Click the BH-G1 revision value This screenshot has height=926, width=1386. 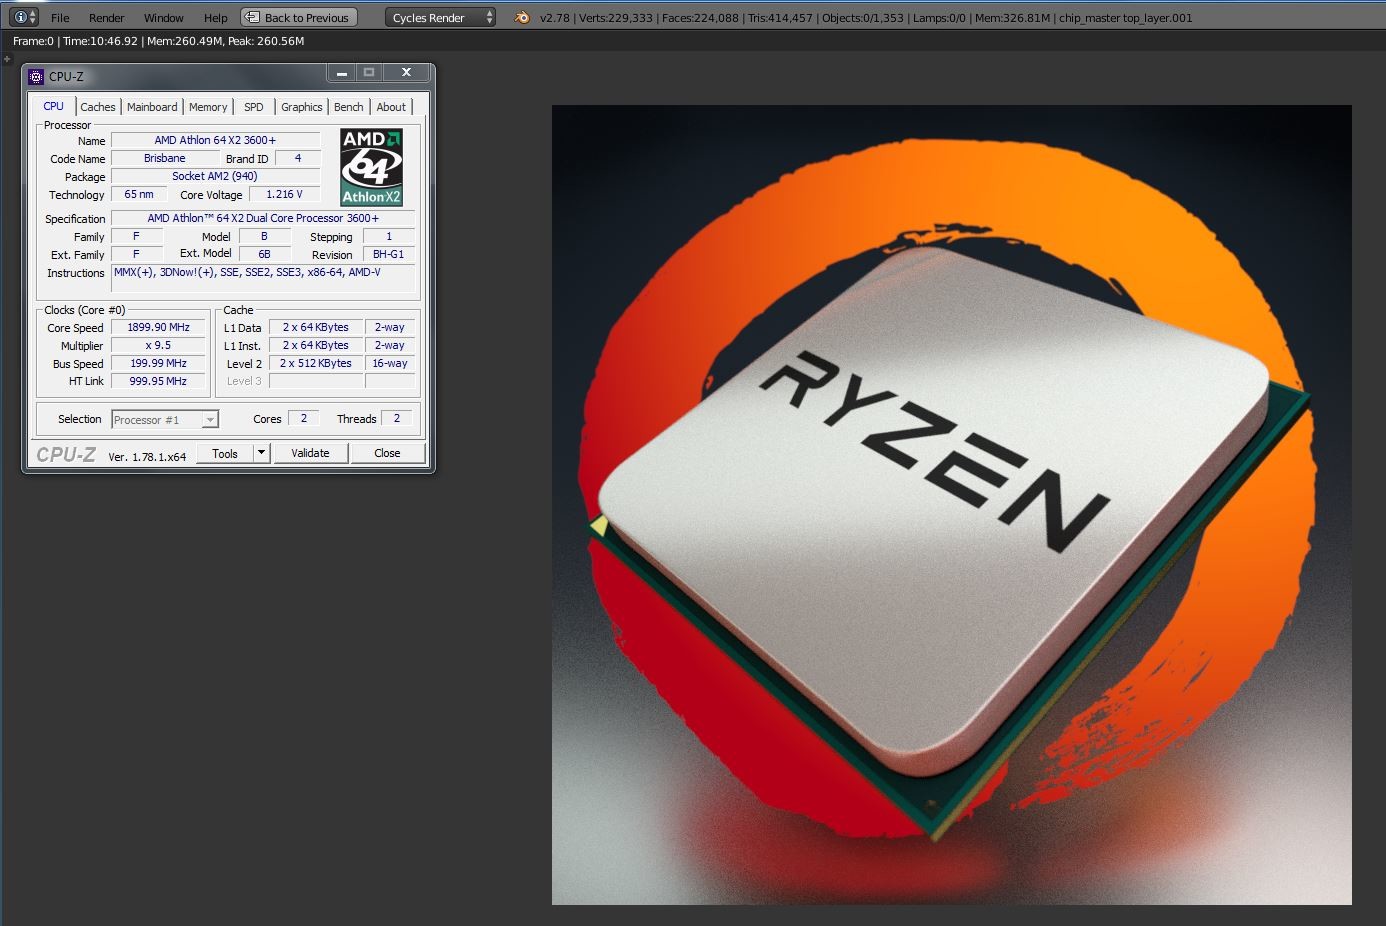coord(389,254)
